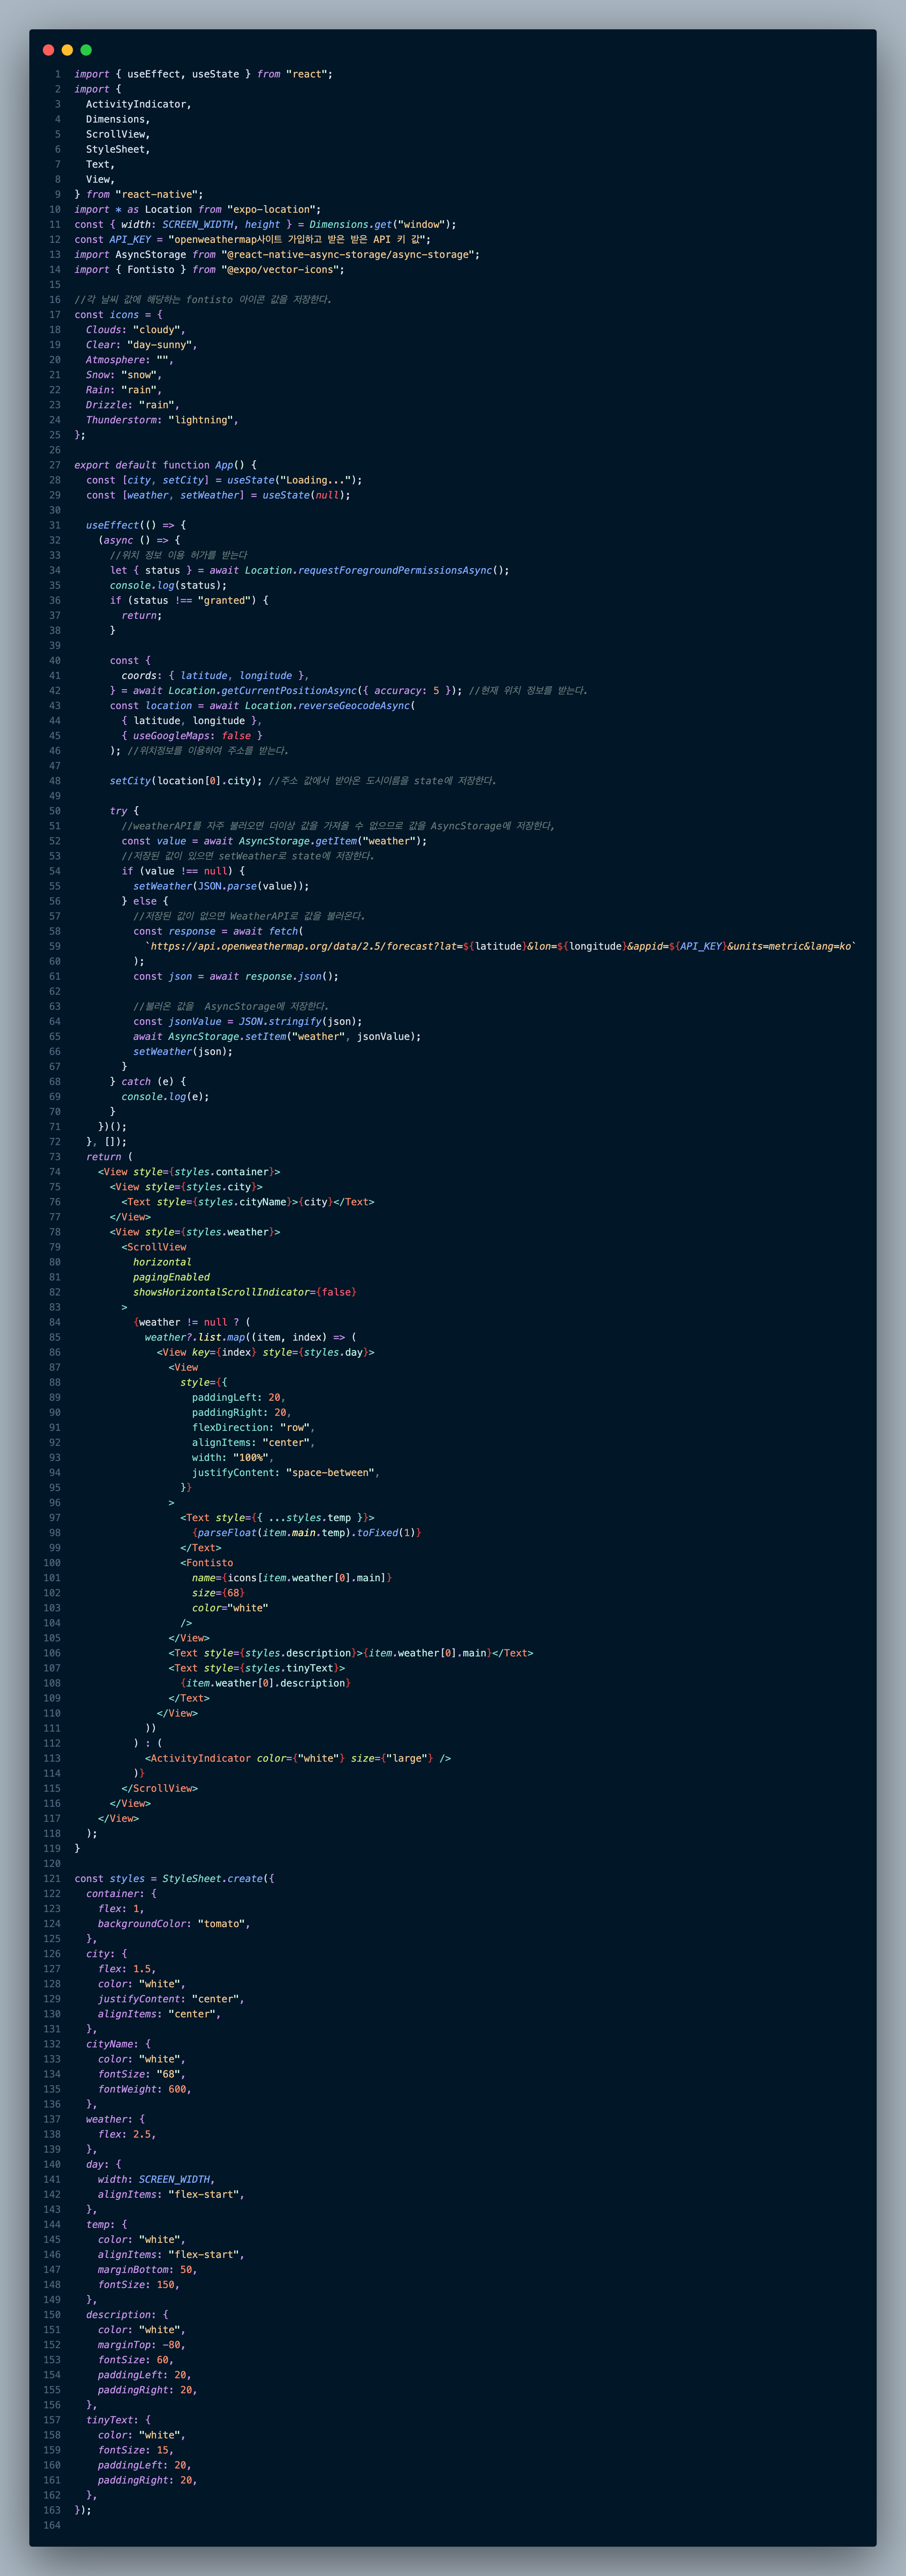Click the fontSize 150 value in temp
This screenshot has height=2576, width=906.
(166, 2284)
